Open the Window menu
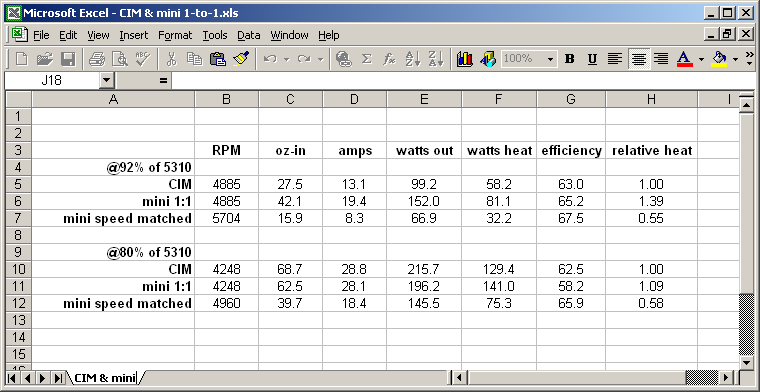This screenshot has height=392, width=760. click(289, 35)
